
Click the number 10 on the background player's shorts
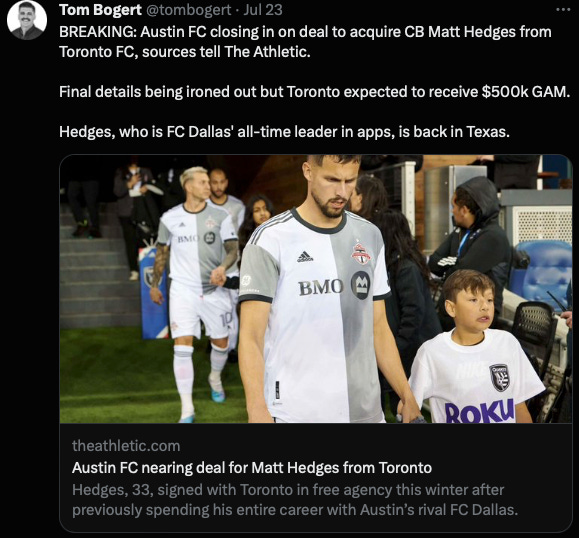tap(226, 319)
